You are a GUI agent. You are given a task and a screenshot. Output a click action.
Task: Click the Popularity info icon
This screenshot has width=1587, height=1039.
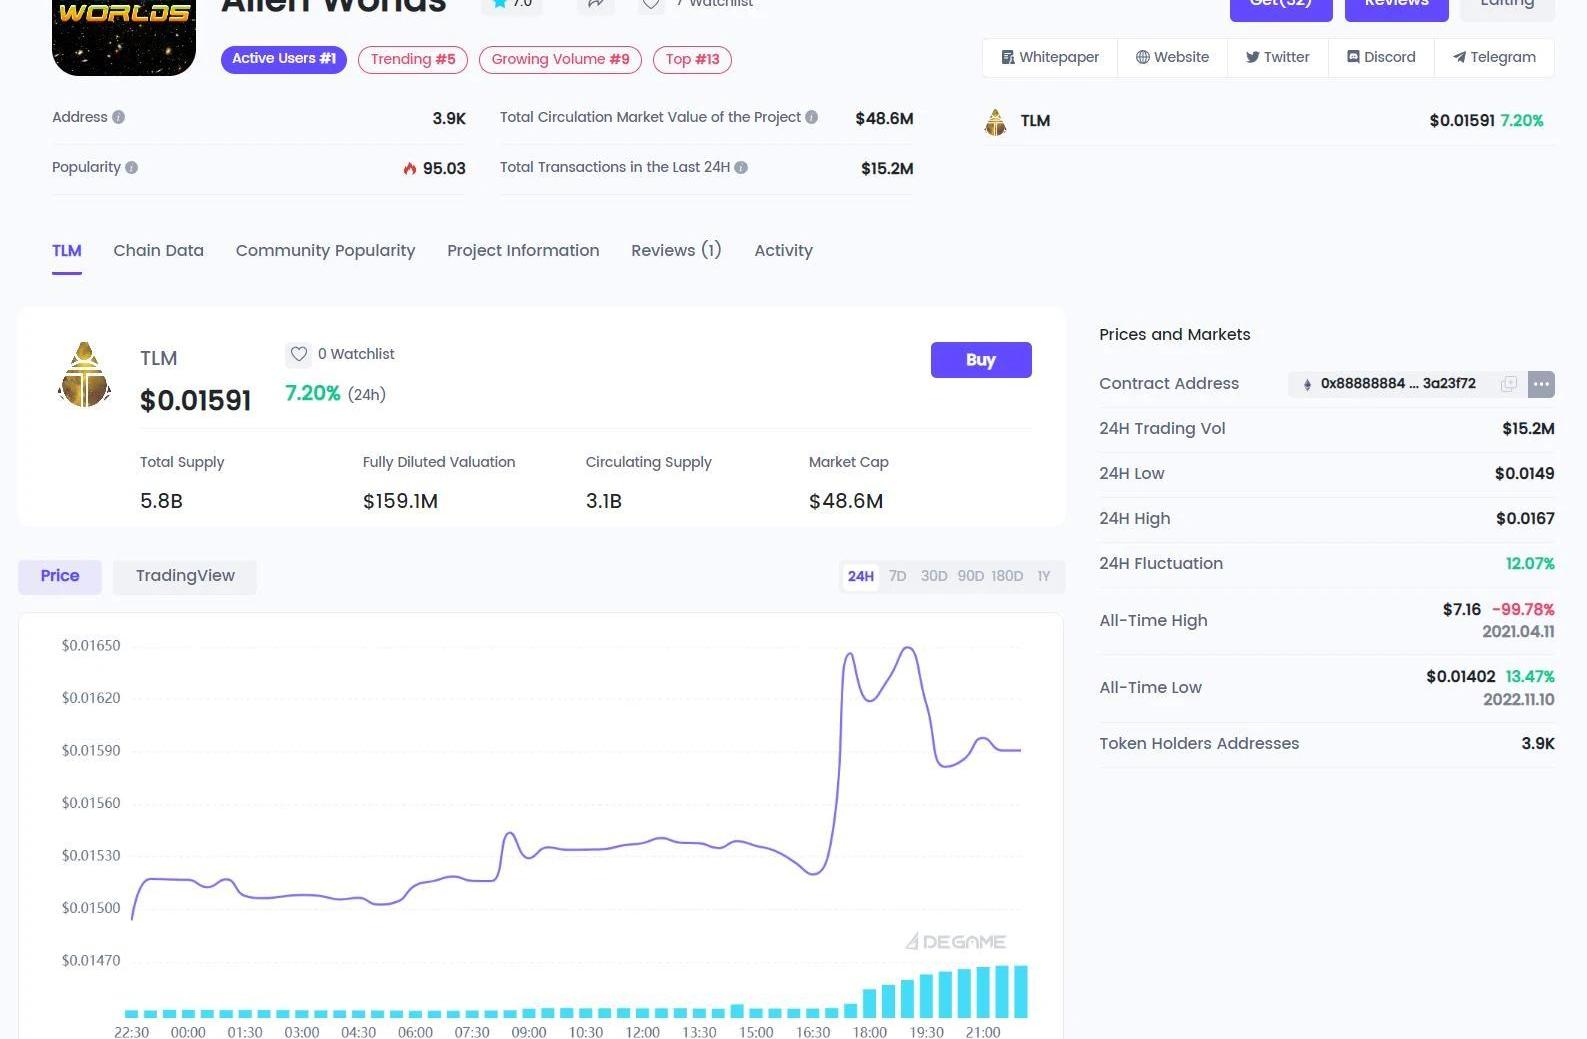click(x=131, y=167)
